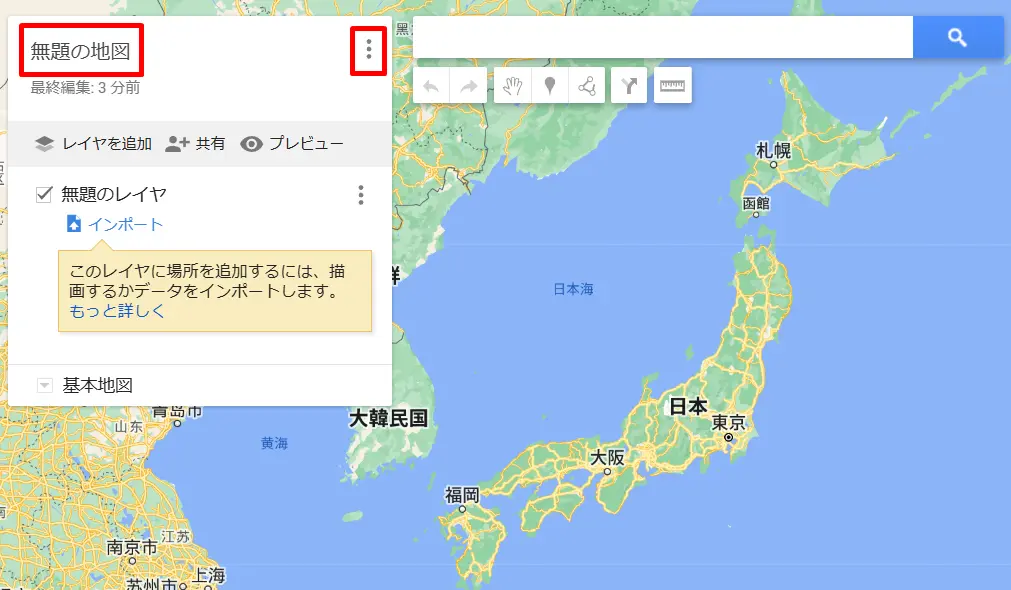Open the 無題のレイヤ layer options menu
This screenshot has width=1011, height=590.
point(361,195)
